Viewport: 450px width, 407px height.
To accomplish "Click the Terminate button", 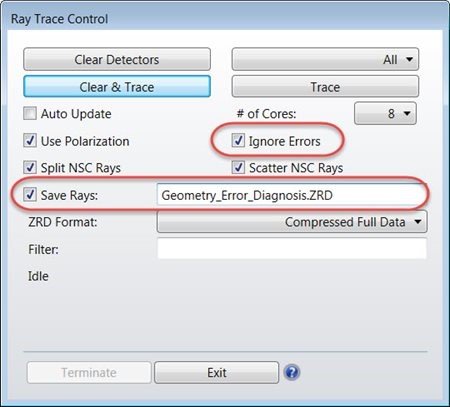I will click(x=89, y=372).
